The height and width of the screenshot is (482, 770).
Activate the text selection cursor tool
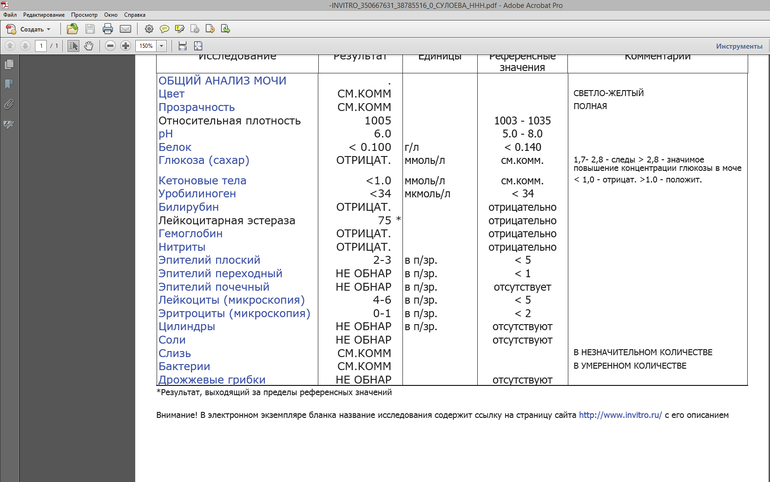73,46
